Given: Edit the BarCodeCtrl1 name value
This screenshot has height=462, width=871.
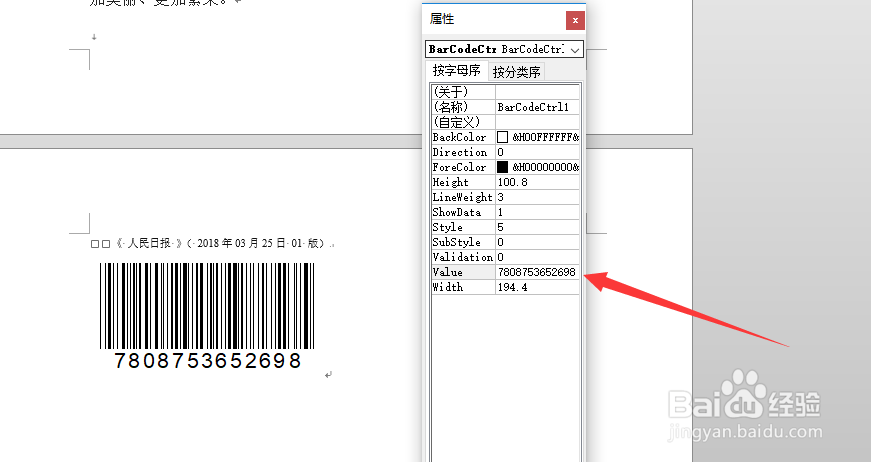Looking at the screenshot, I should click(x=537, y=107).
